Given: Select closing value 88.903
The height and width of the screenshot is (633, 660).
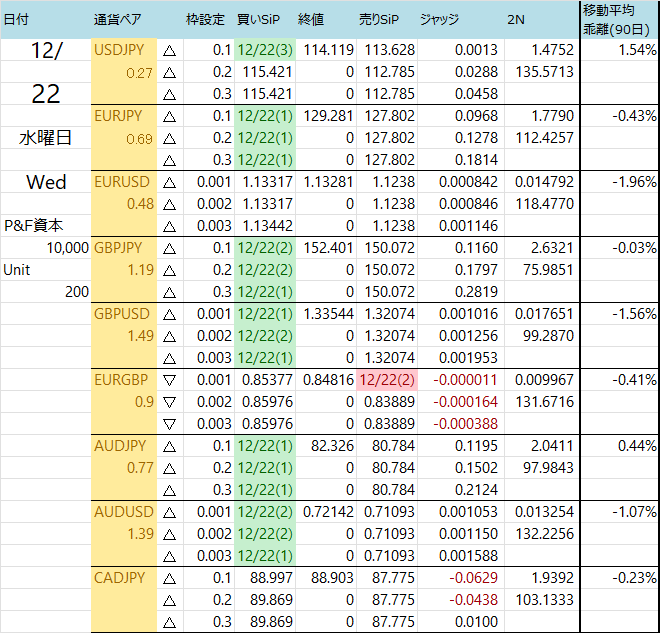Looking at the screenshot, I should point(332,577).
